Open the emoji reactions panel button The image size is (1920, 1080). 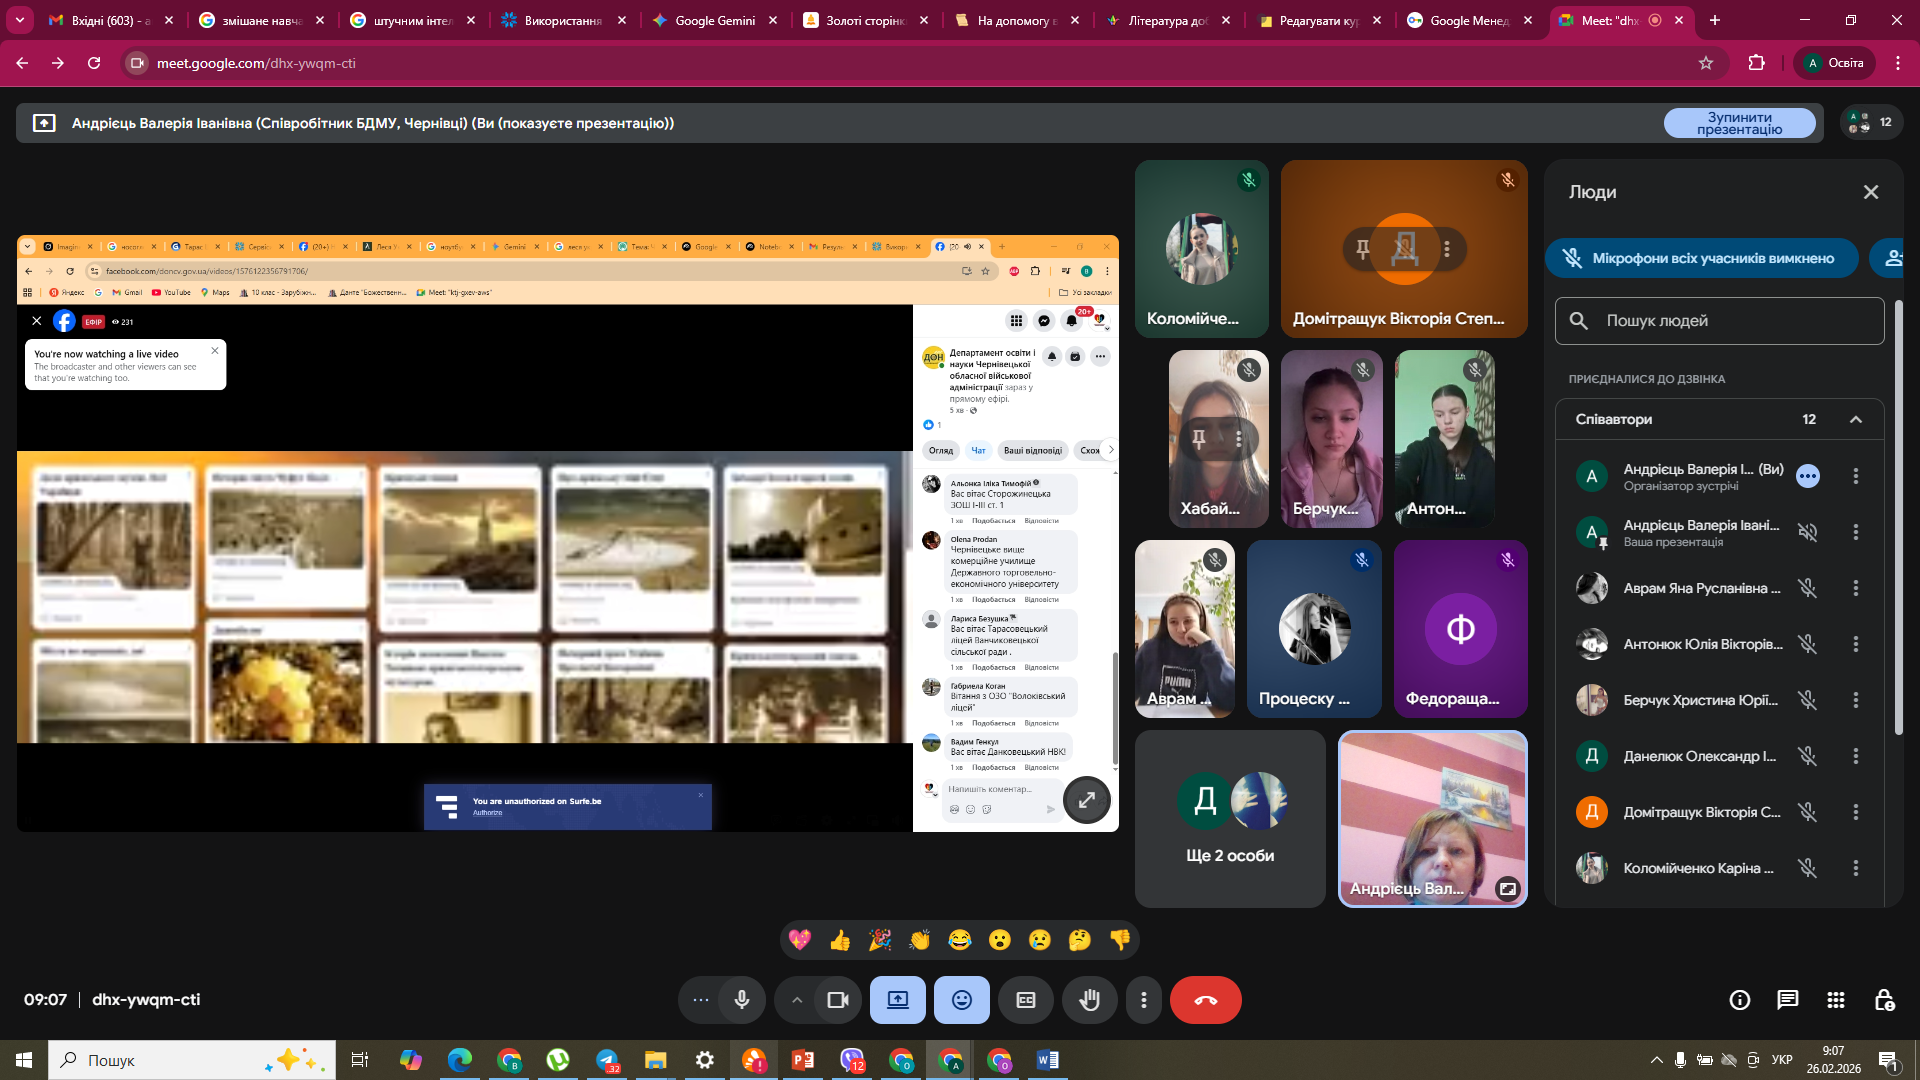(961, 1000)
